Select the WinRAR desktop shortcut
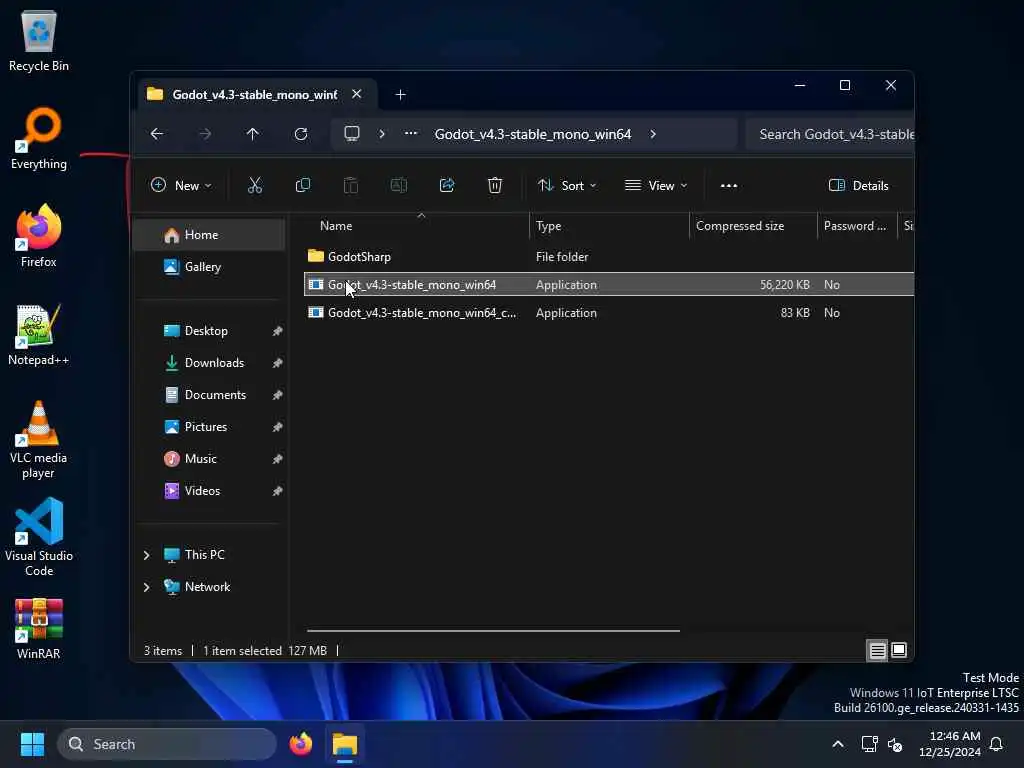Image resolution: width=1024 pixels, height=768 pixels. point(39,629)
